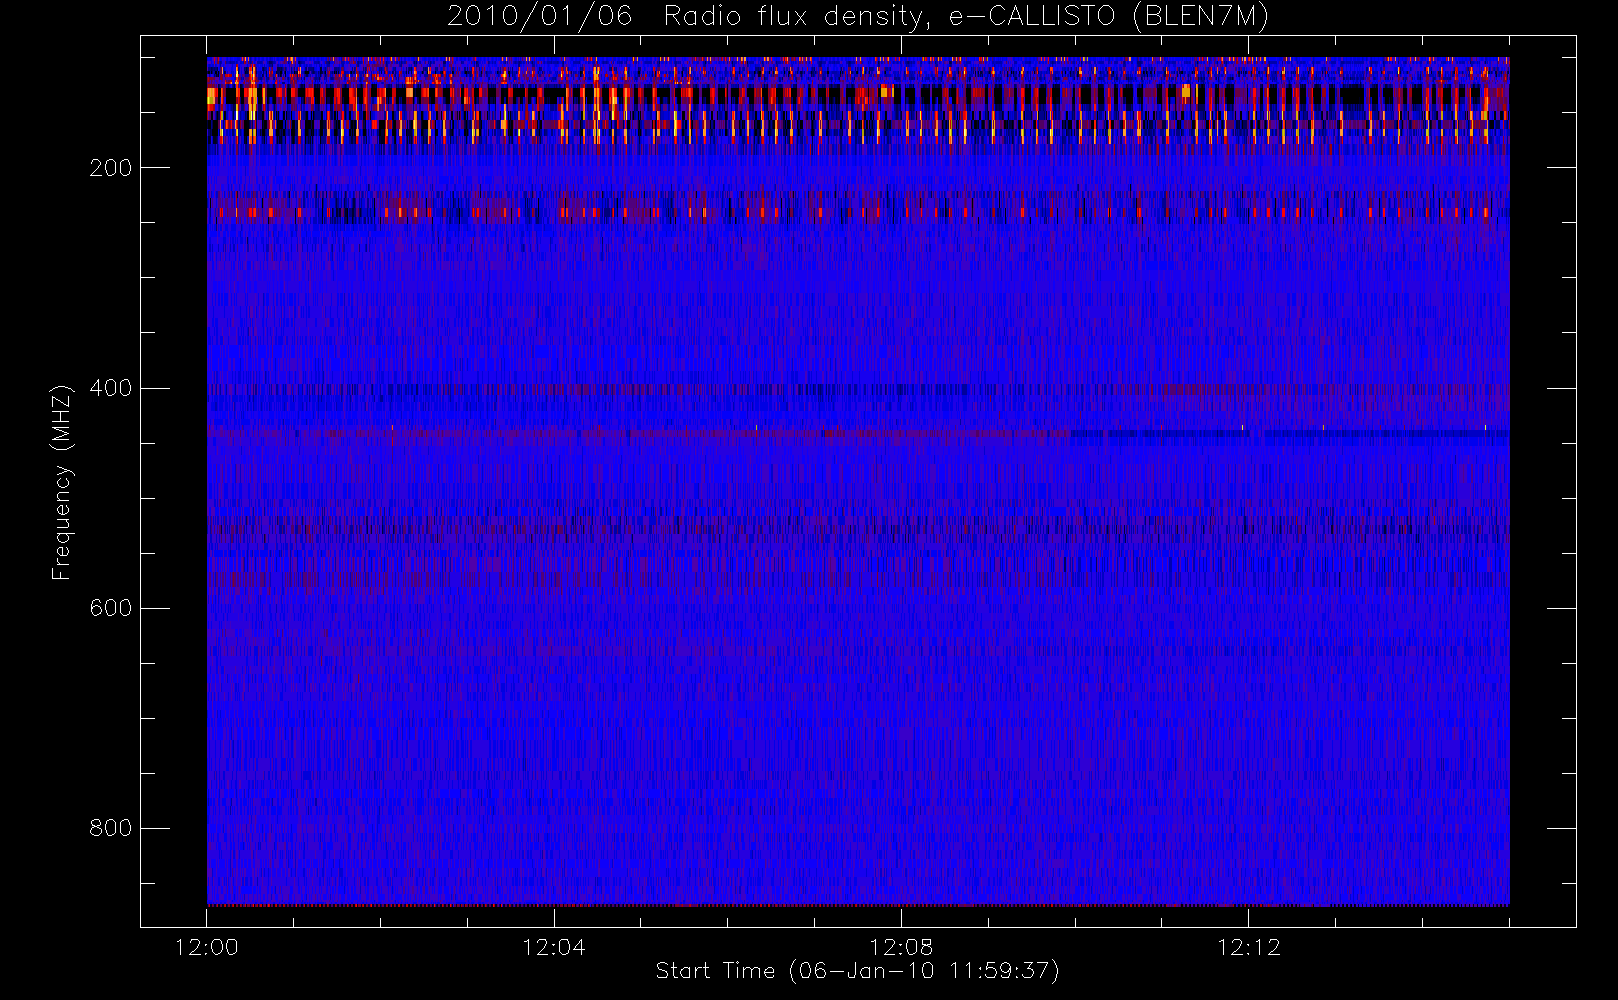This screenshot has width=1618, height=1000.
Task: Click the 600 frequency tick label
Action: [110, 608]
